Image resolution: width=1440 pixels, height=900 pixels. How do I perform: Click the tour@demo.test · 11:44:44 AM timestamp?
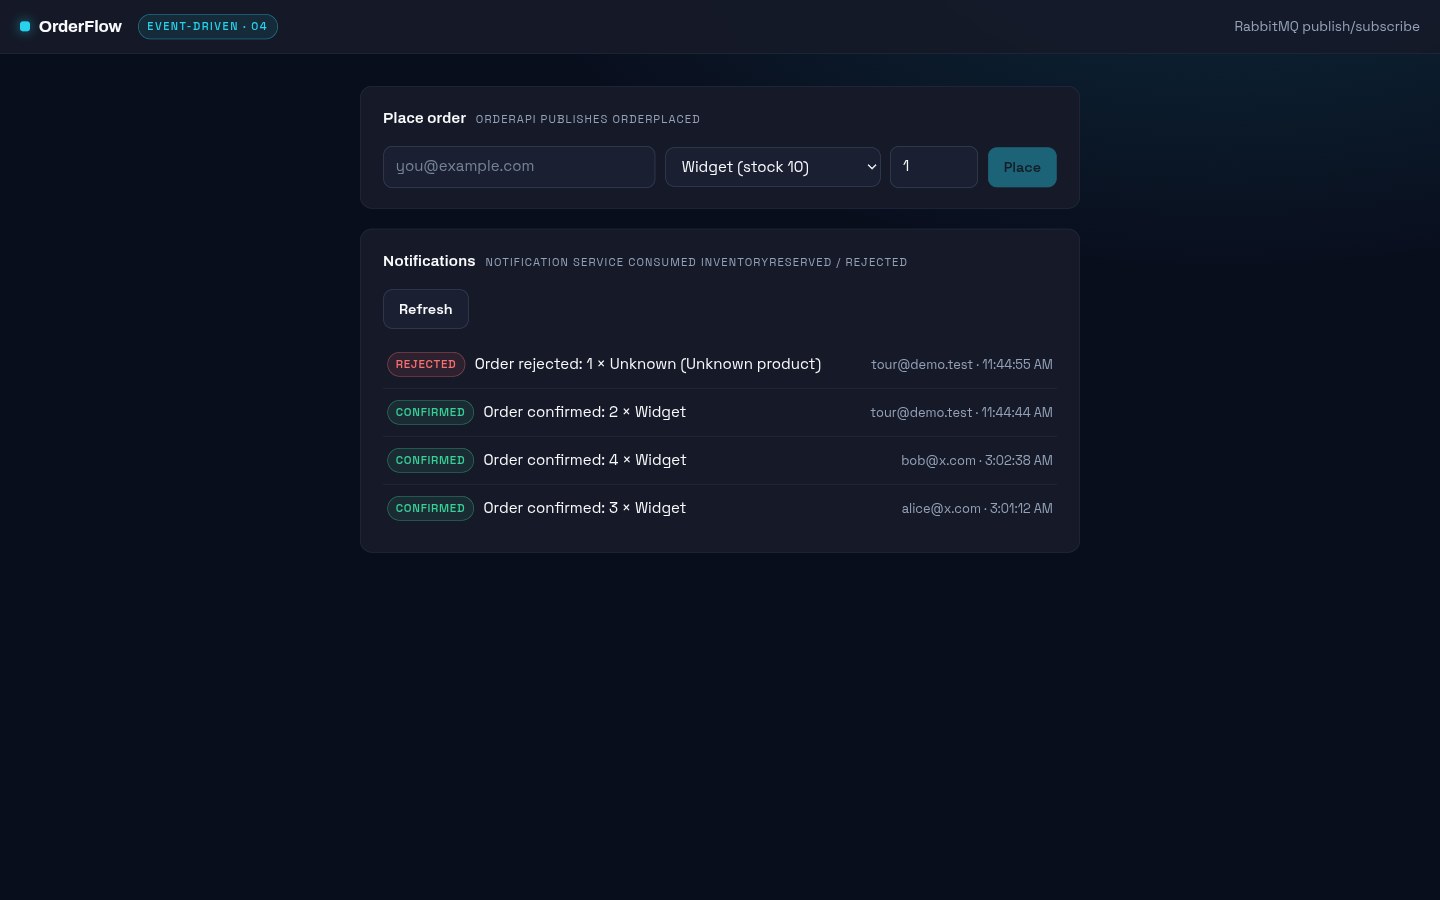point(962,412)
